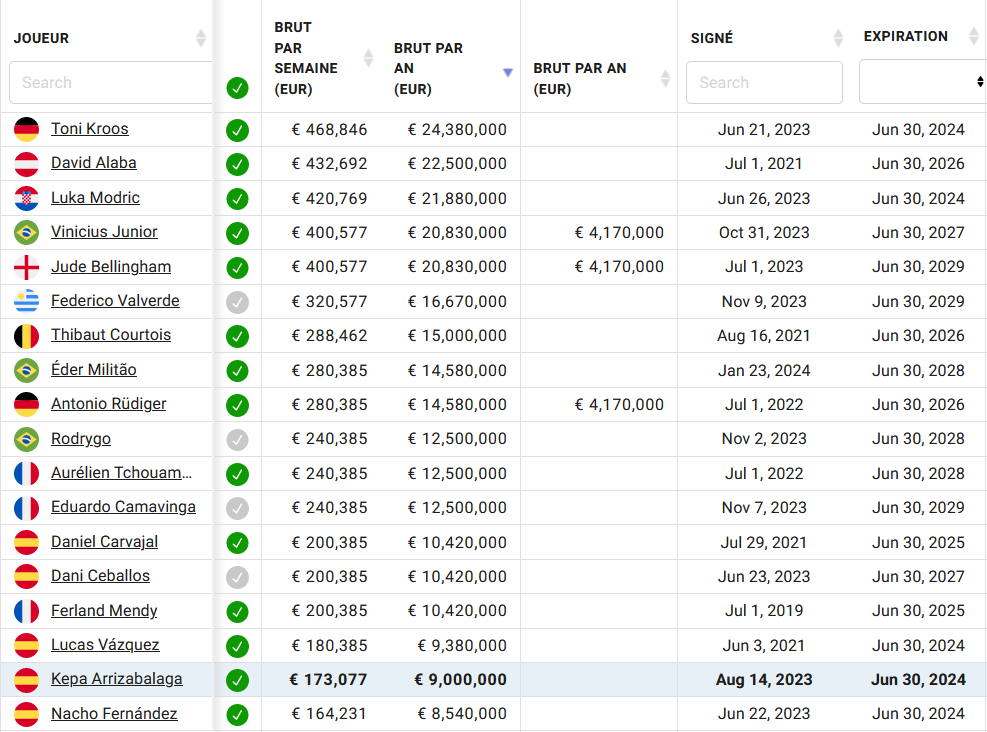Toggle the green verified filter in header
This screenshot has height=732, width=987.
(x=237, y=88)
